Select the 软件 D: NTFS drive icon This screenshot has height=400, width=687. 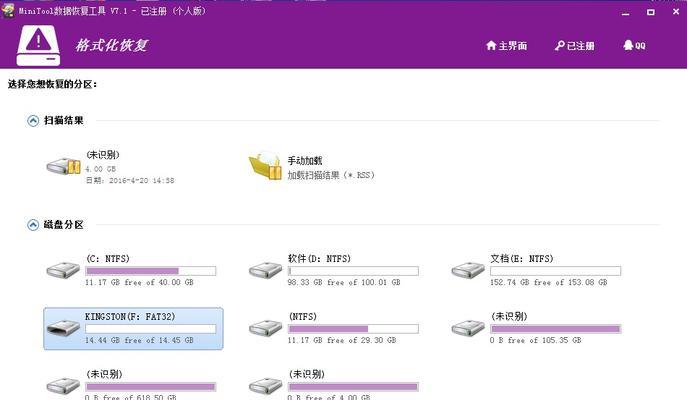click(x=266, y=270)
